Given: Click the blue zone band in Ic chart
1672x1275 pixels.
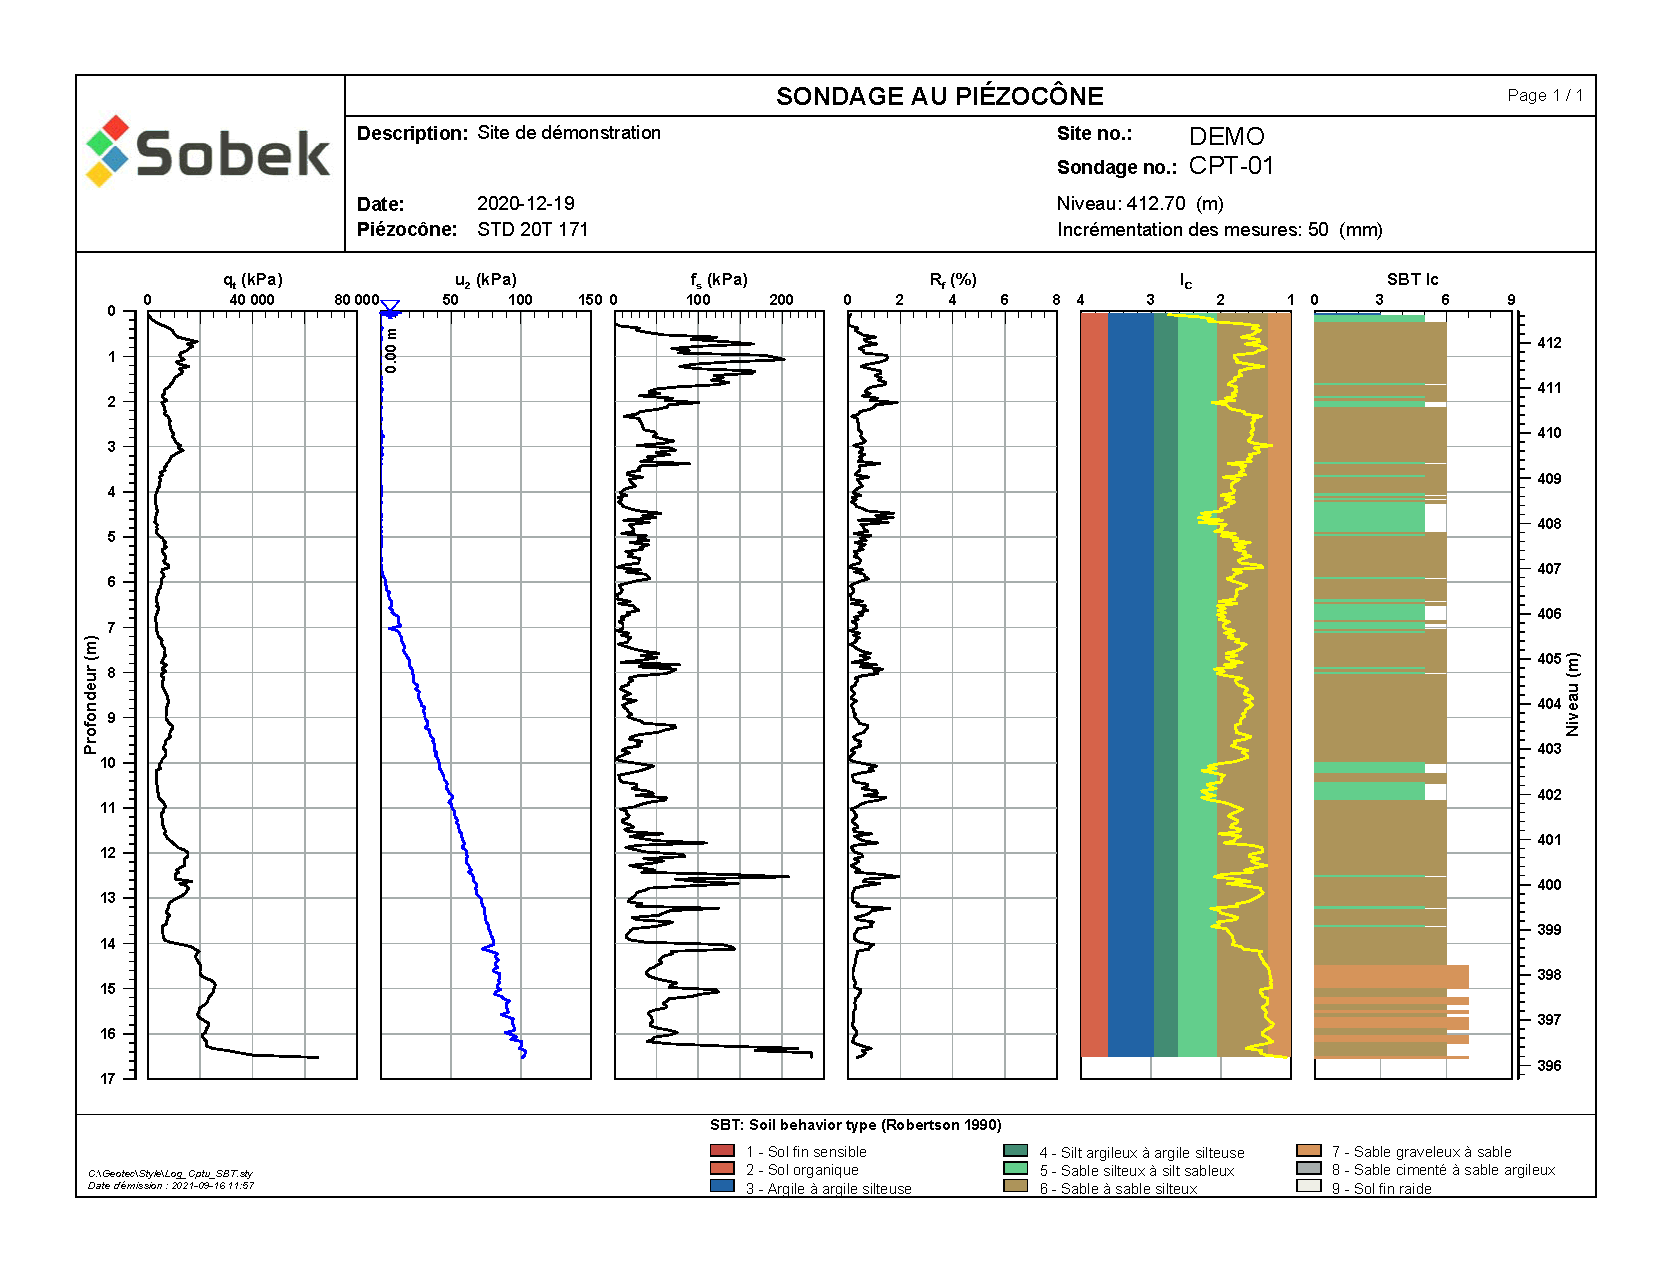Looking at the screenshot, I should (x=1131, y=685).
